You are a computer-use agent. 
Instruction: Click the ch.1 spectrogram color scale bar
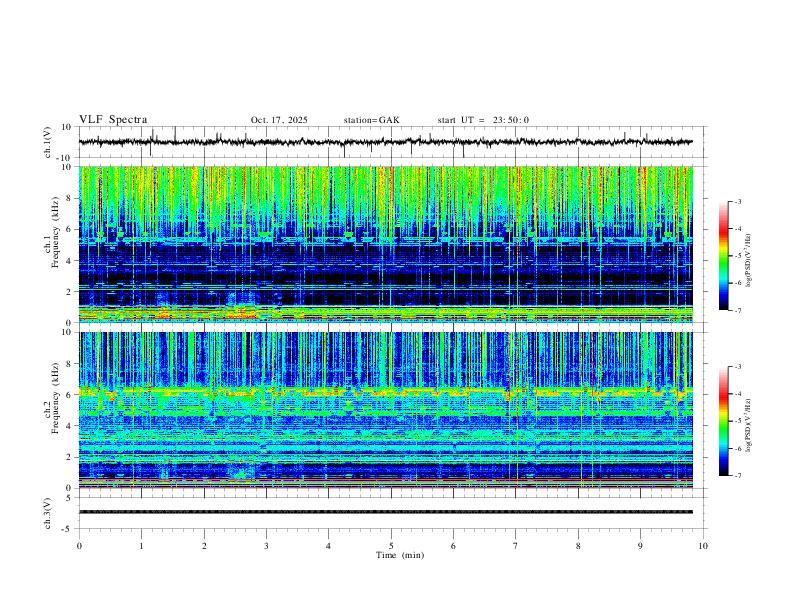point(723,256)
